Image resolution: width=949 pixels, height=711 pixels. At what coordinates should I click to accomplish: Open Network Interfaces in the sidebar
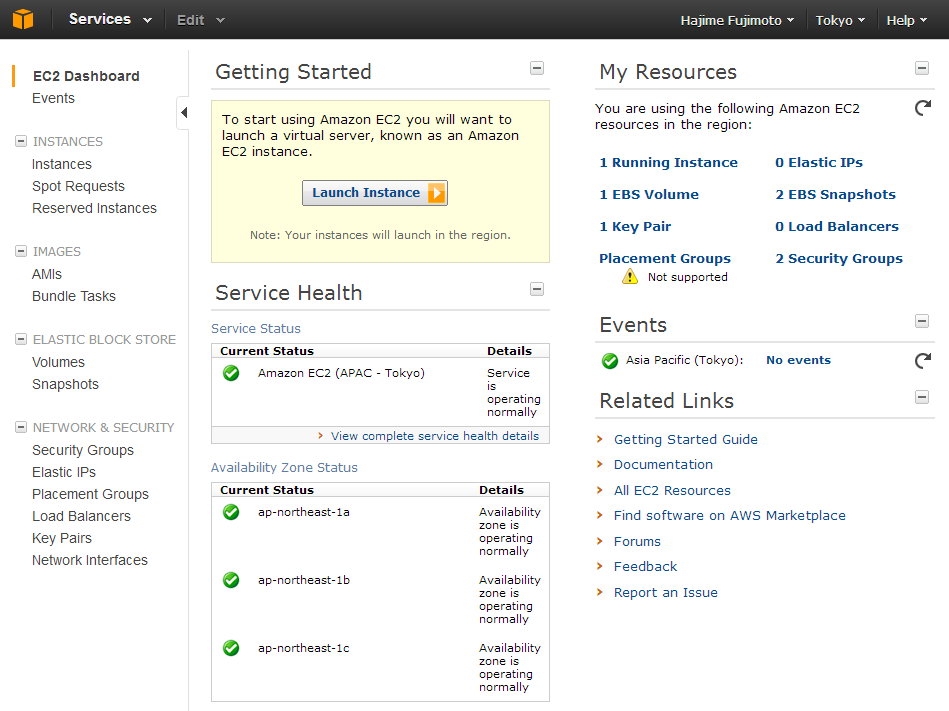click(x=90, y=560)
